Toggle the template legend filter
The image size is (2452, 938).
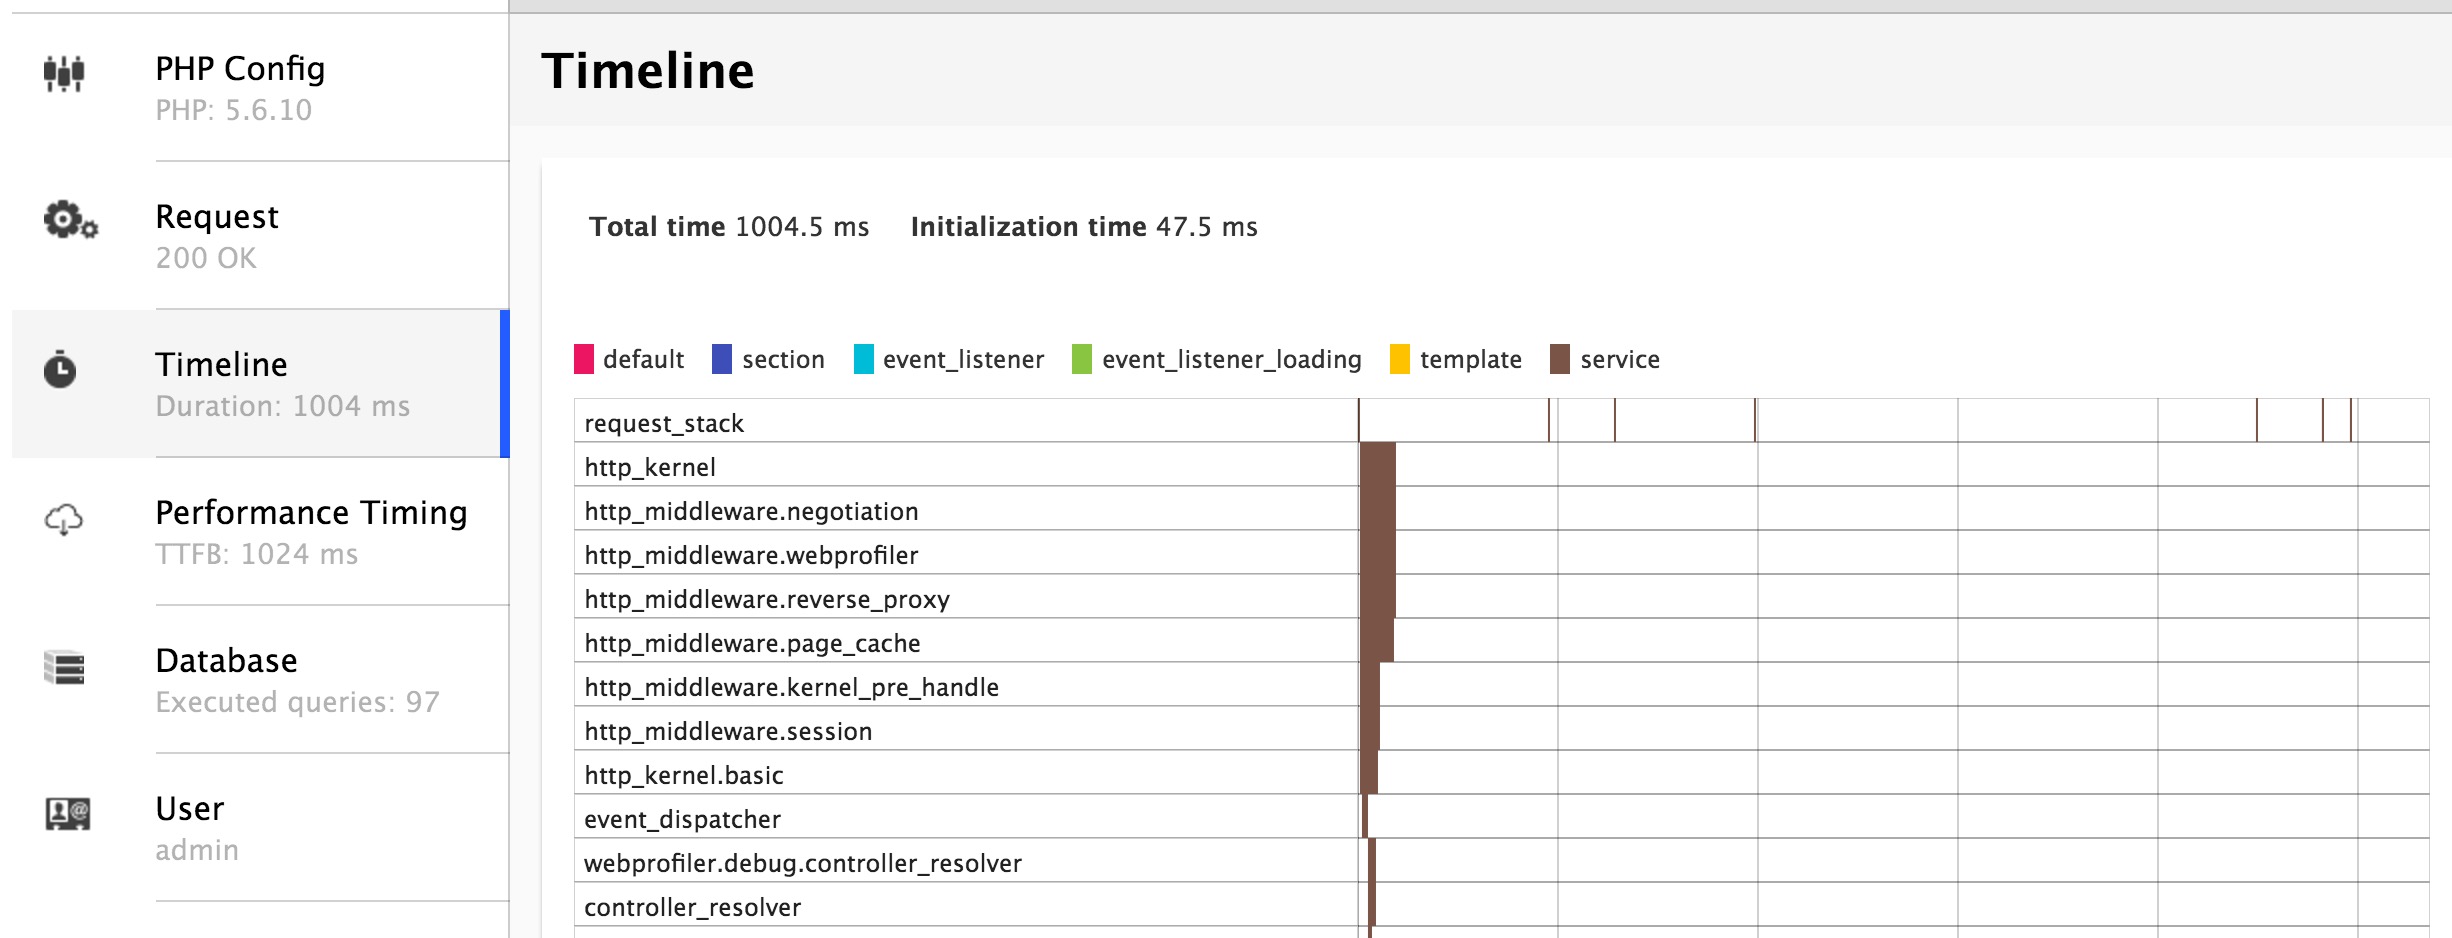1400,359
